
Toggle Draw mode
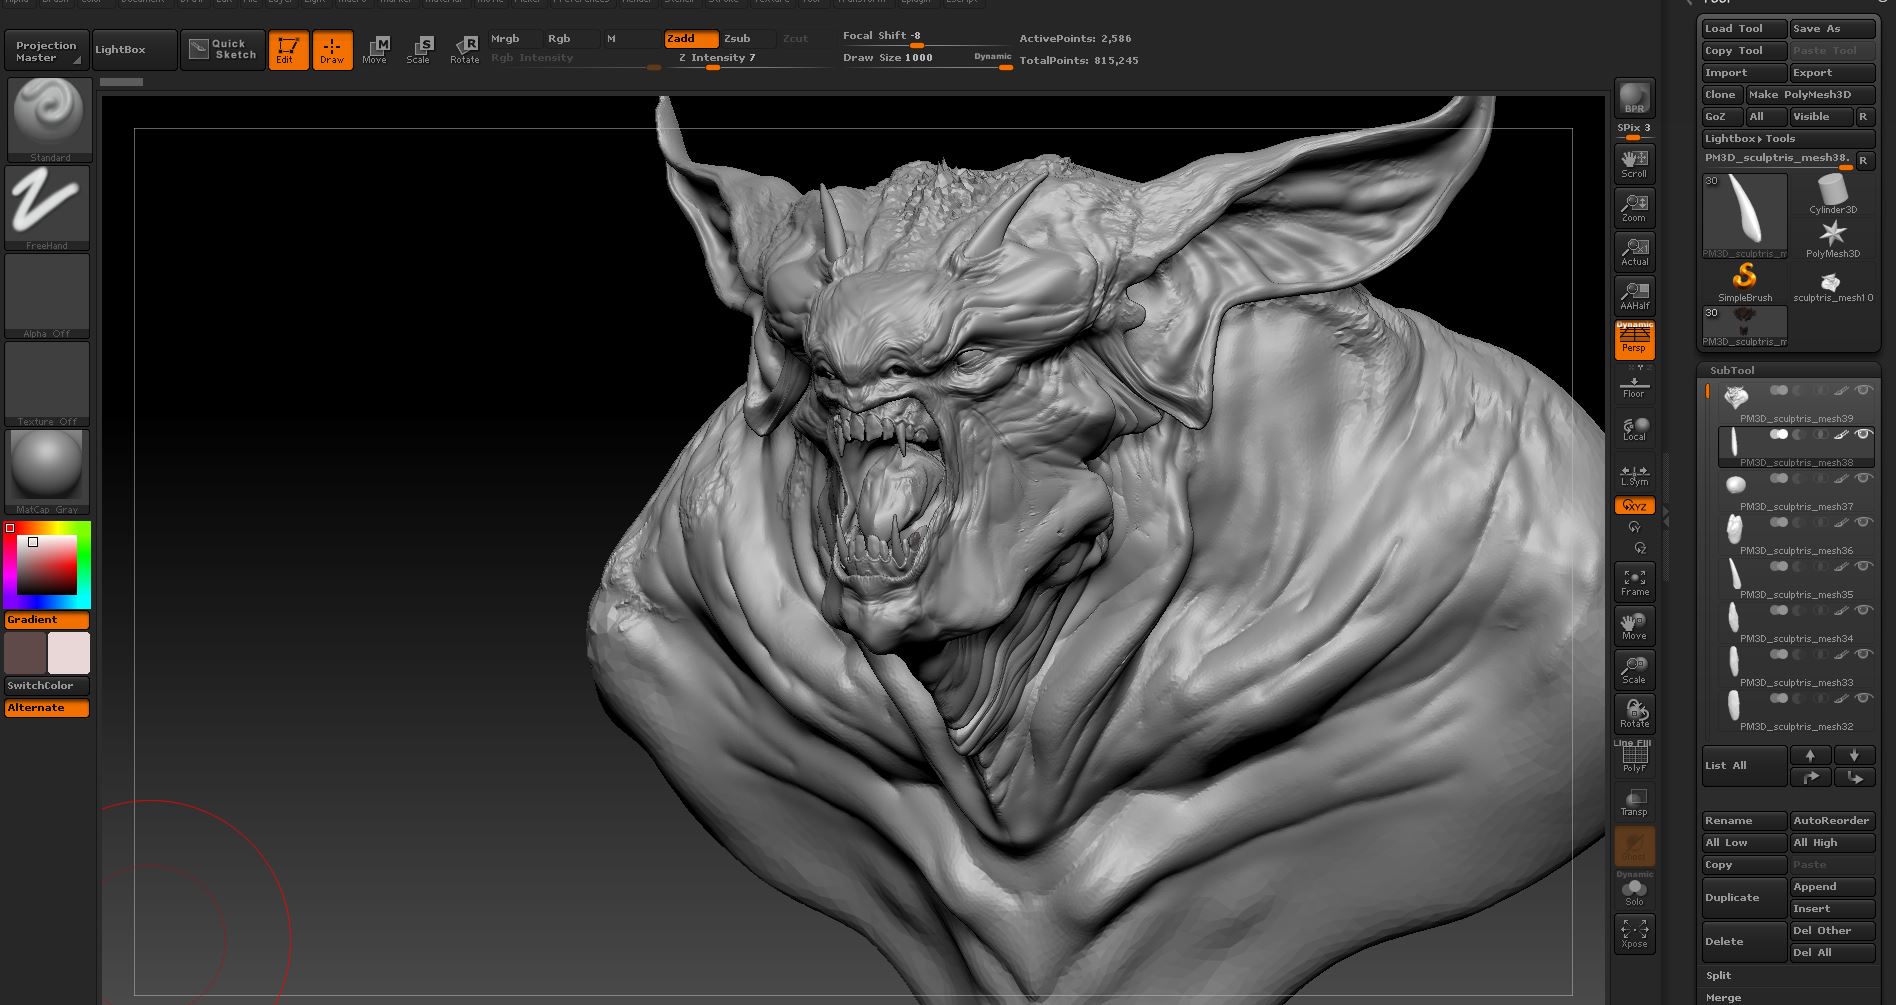point(332,50)
